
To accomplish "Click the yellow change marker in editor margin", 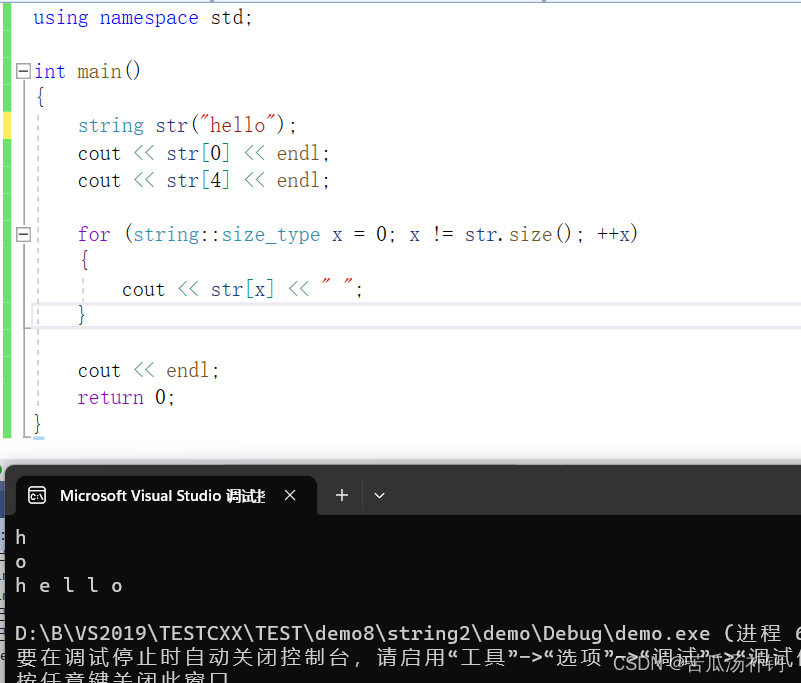I will [x=6, y=125].
